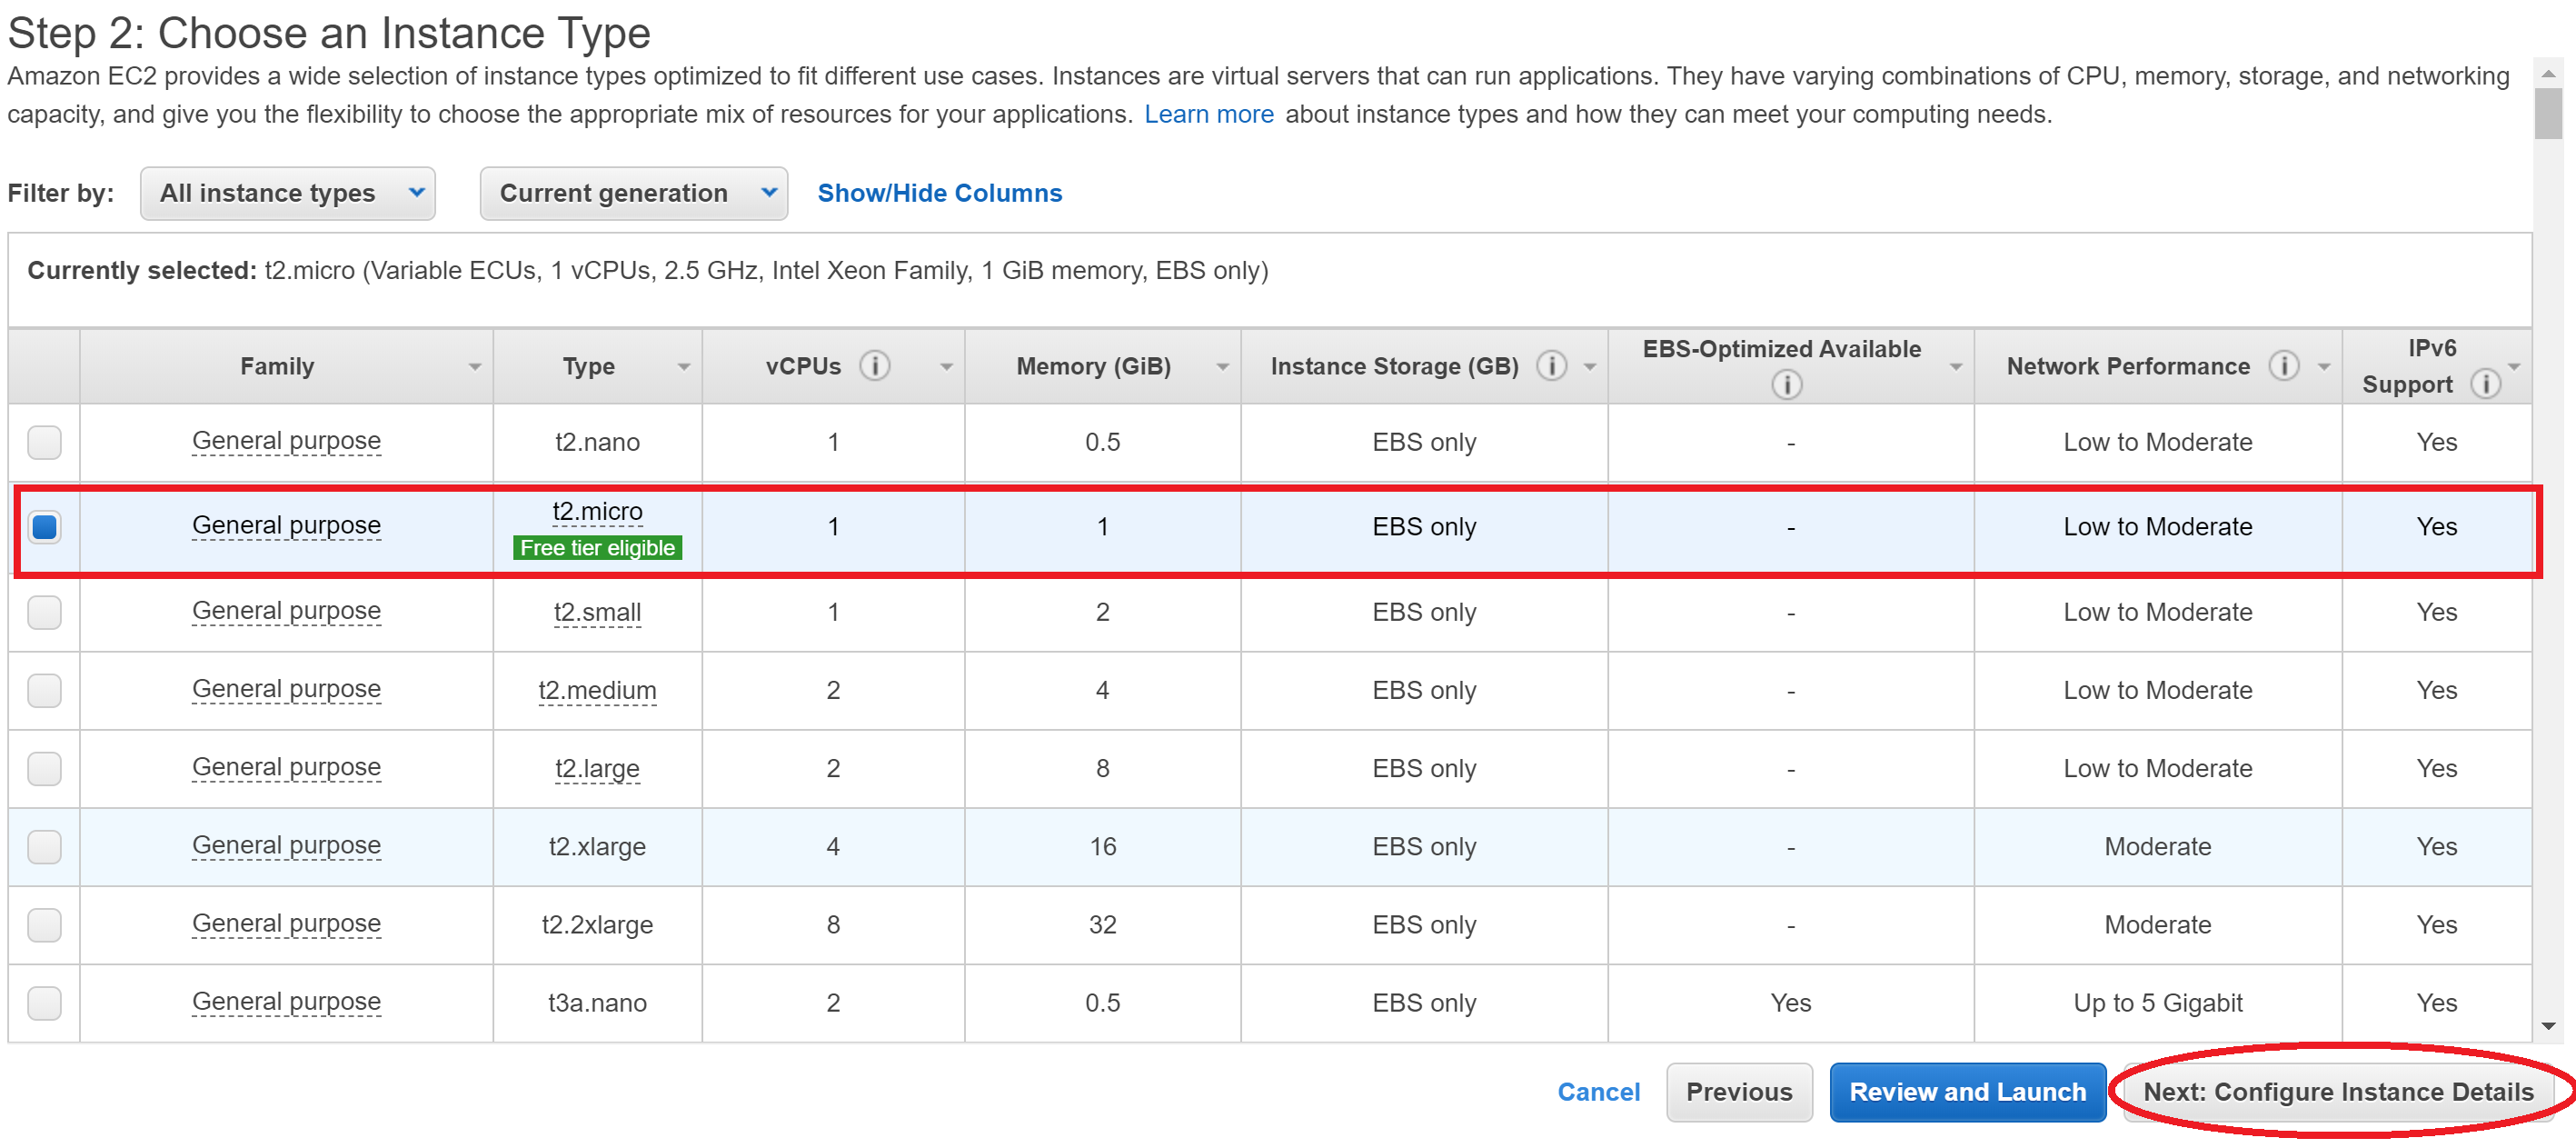Proceed to Next: Configure Instance Details
This screenshot has height=1148, width=2576.
pyautogui.click(x=2337, y=1092)
